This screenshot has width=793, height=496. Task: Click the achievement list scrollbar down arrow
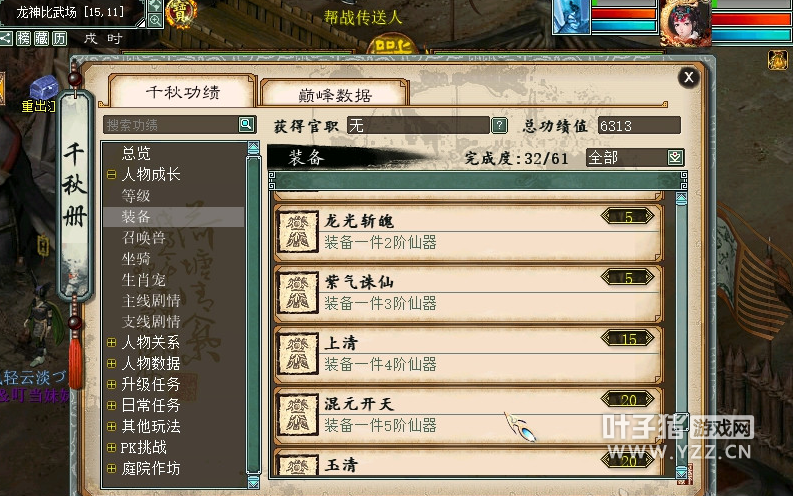pyautogui.click(x=681, y=472)
